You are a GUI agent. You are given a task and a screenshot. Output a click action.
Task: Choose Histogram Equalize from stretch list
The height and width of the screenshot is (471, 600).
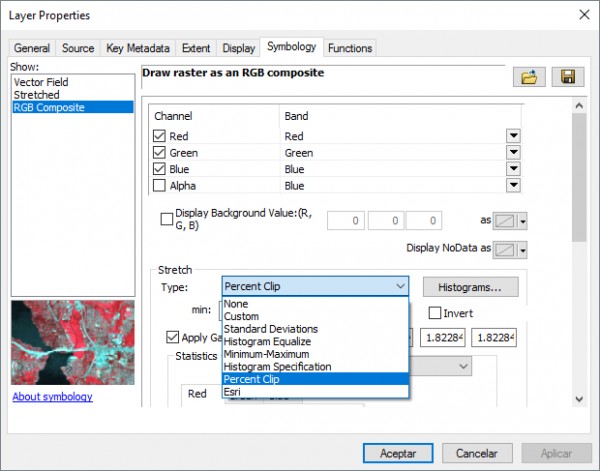click(270, 341)
